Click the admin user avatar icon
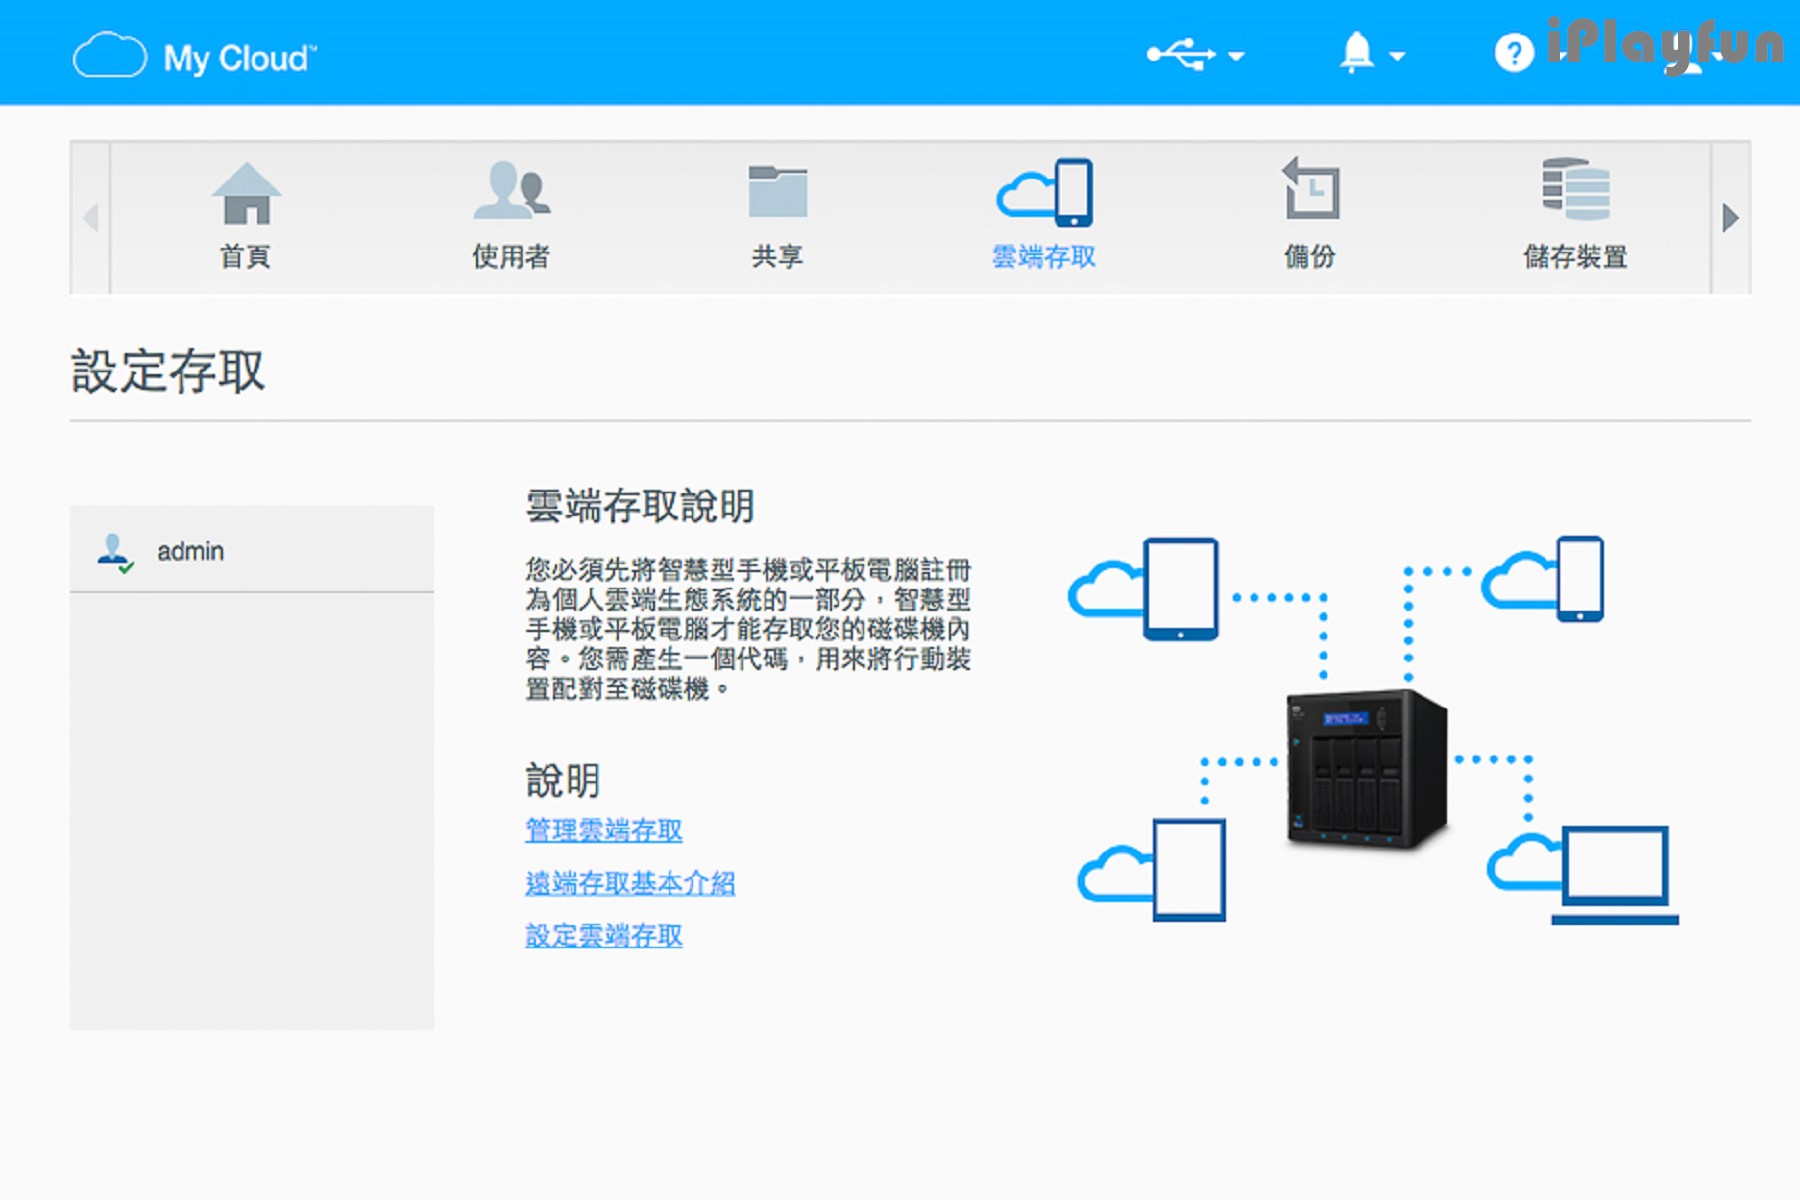Viewport: 1800px width, 1200px height. (x=114, y=552)
